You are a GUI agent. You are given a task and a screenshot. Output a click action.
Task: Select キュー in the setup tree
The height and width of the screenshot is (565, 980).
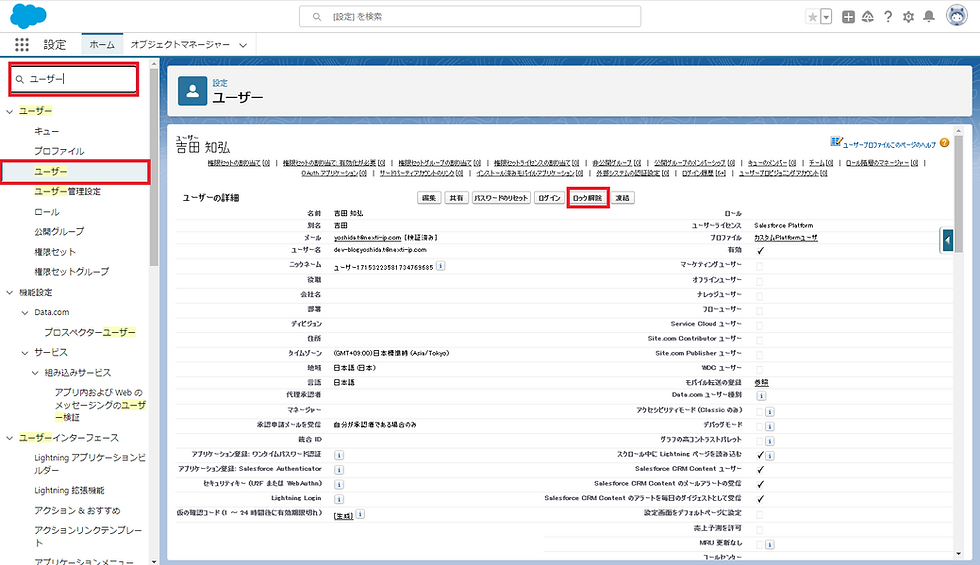click(46, 131)
